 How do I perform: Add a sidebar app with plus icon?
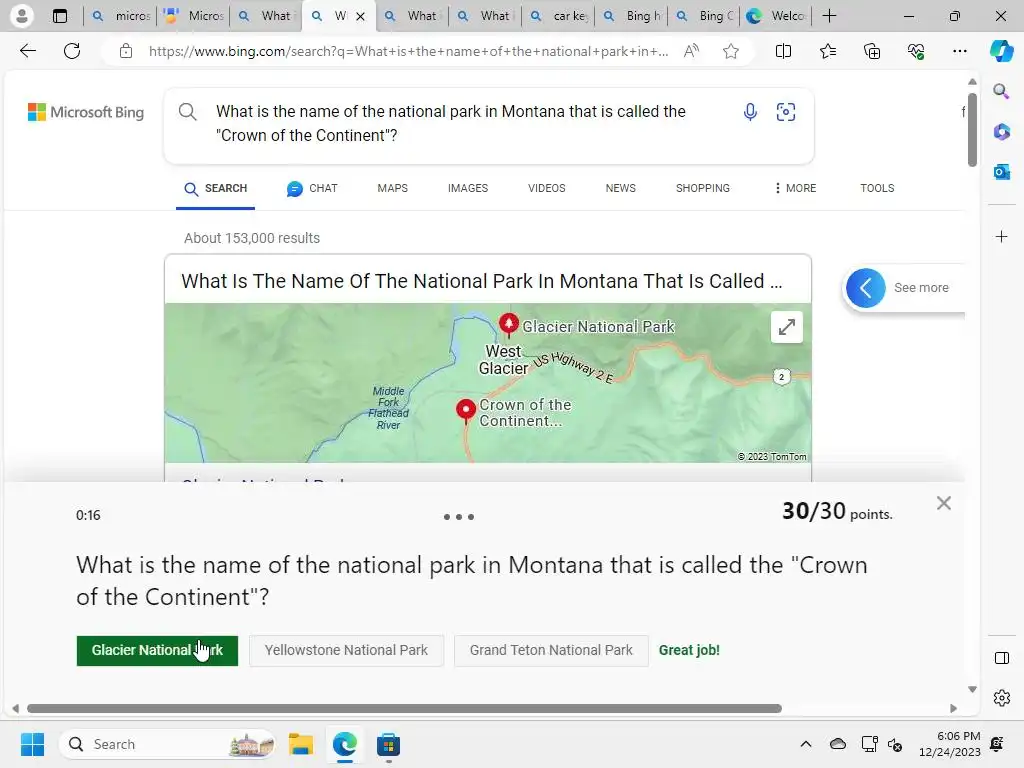pos(1001,236)
